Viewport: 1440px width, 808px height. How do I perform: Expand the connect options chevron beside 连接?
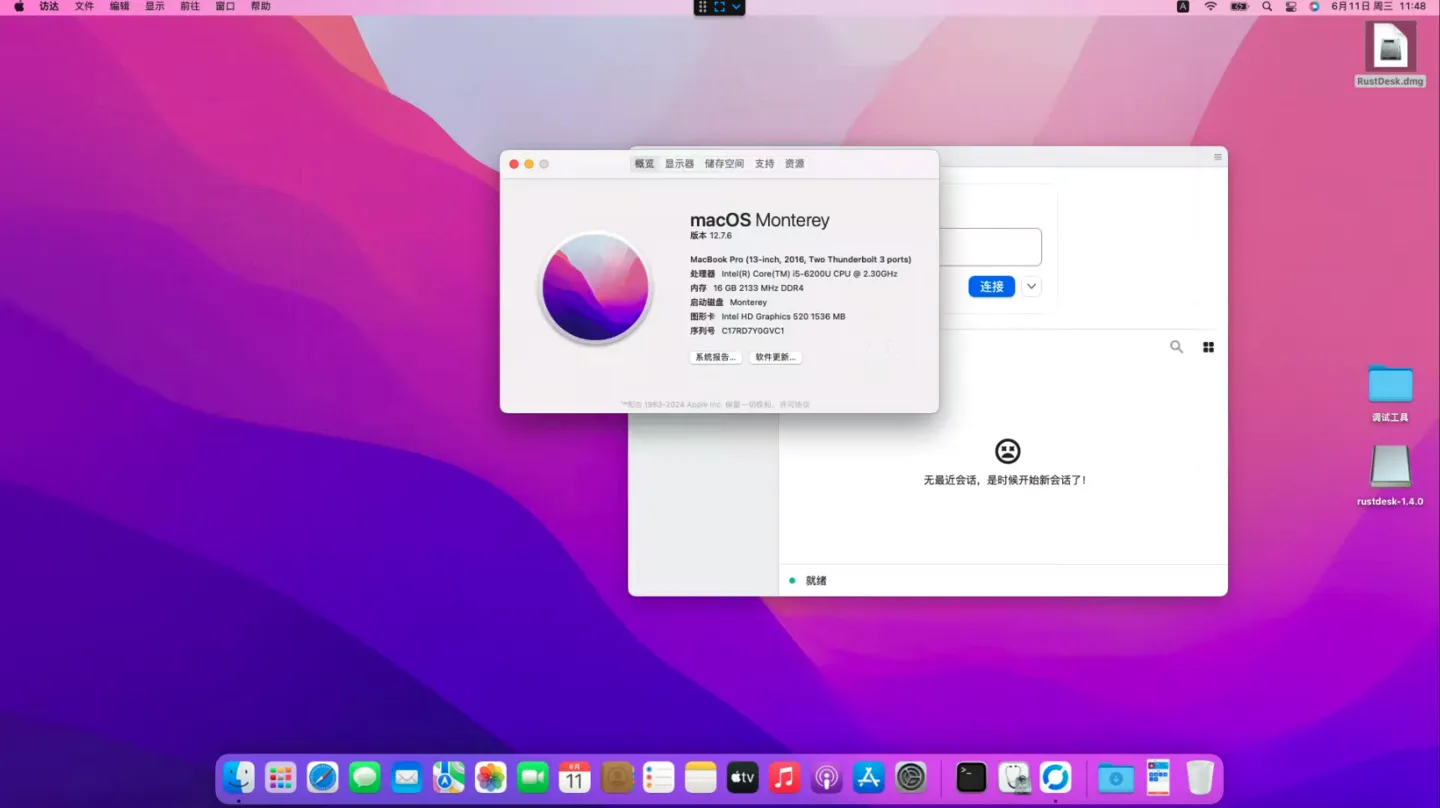click(x=1031, y=286)
